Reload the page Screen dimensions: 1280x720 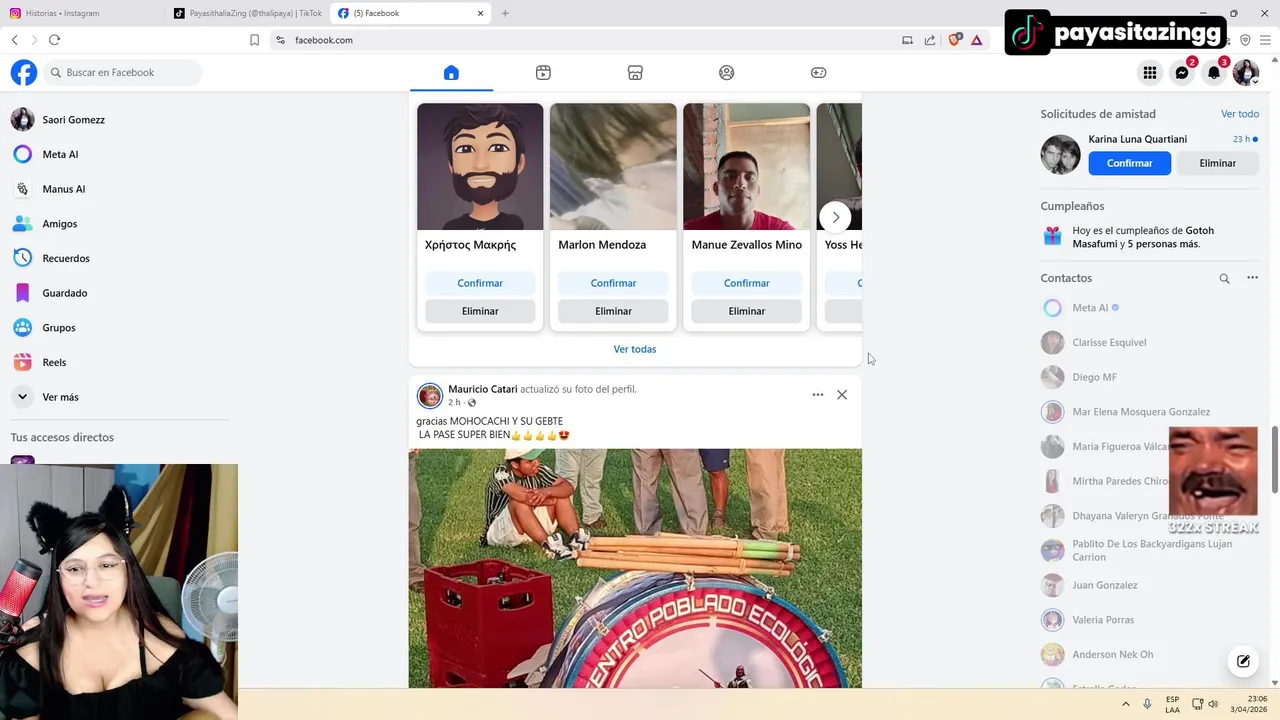coord(54,40)
